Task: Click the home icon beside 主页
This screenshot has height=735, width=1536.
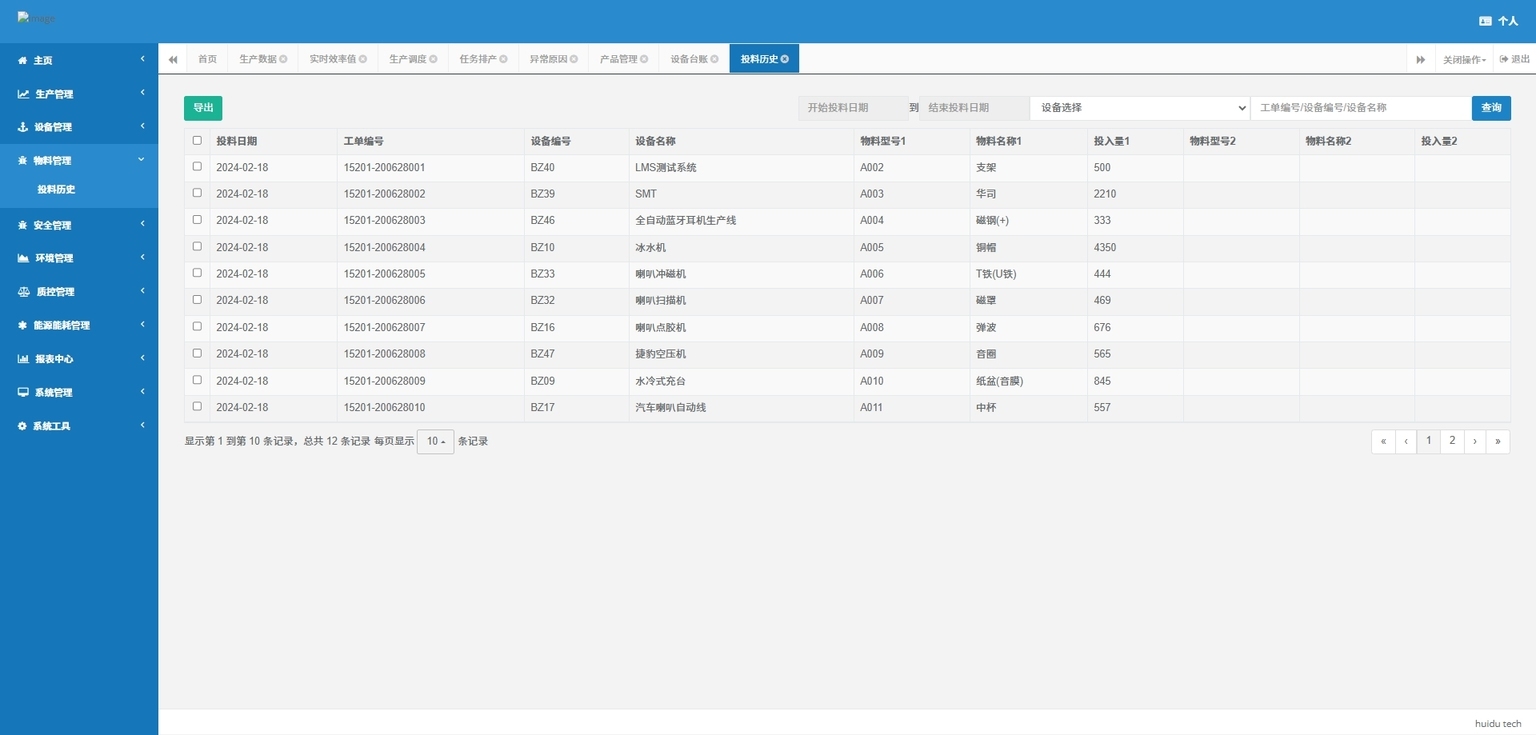Action: point(23,61)
